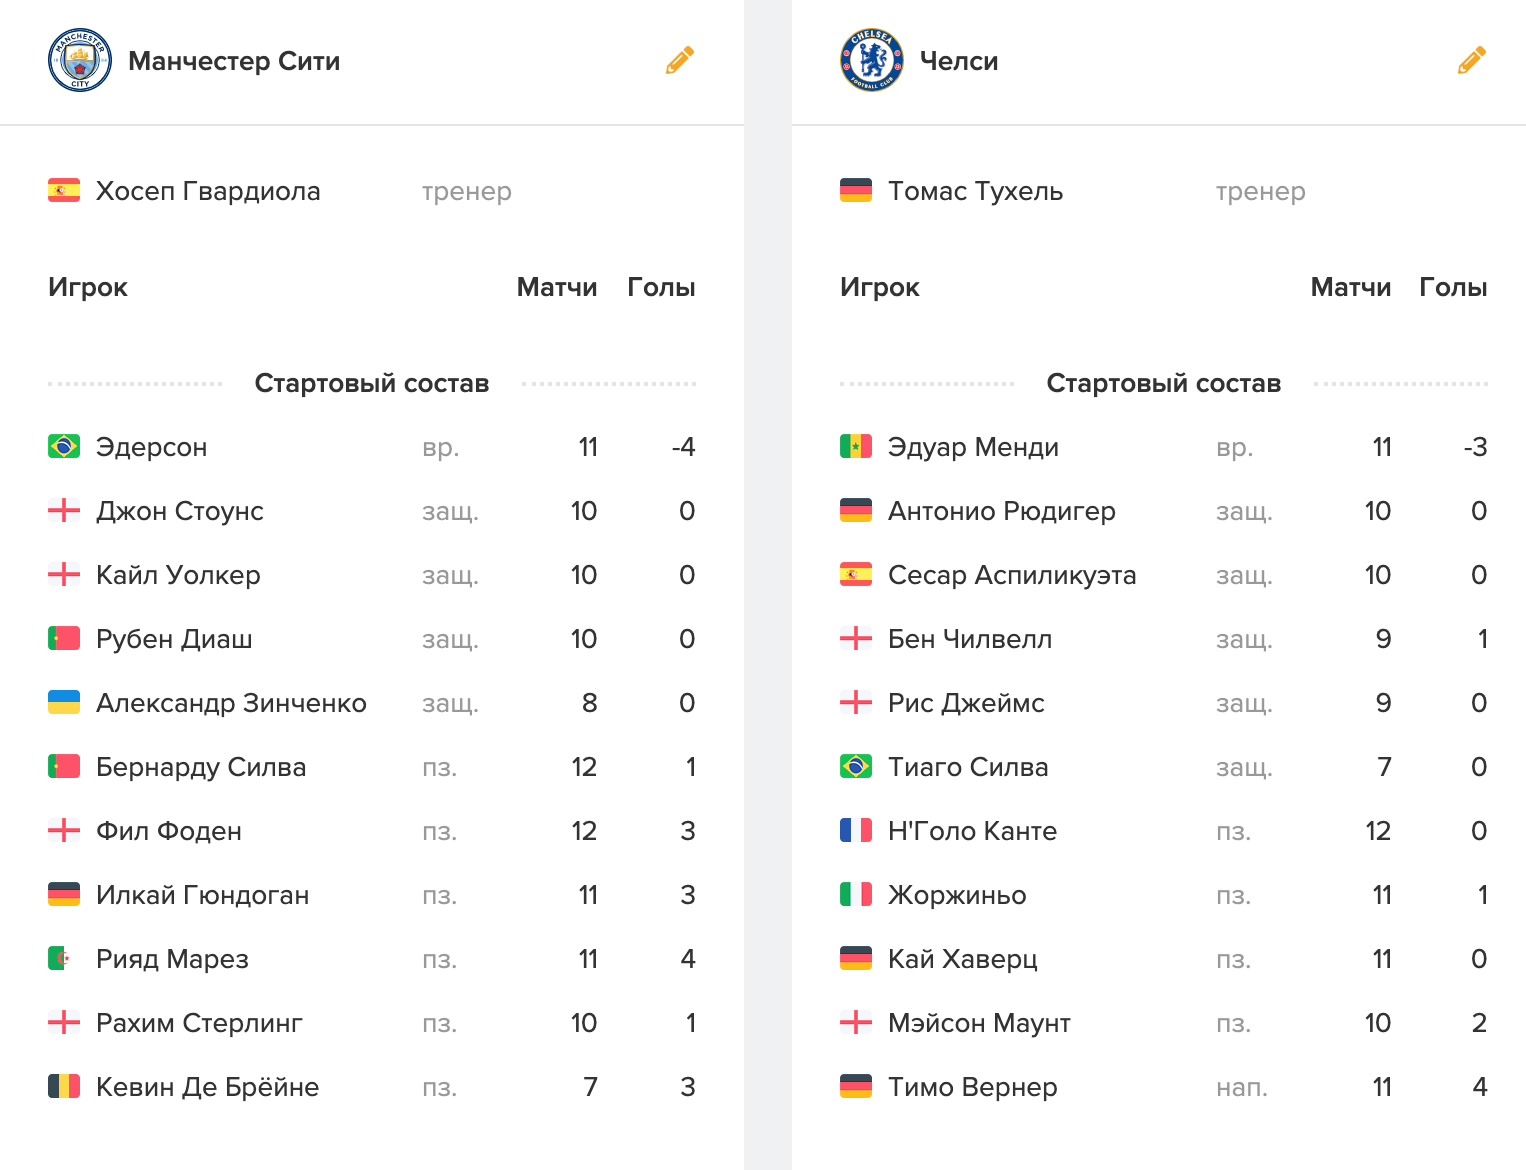This screenshot has height=1170, width=1526.
Task: Click Senegal flag next to Эдуар Менди
Action: pos(856,446)
